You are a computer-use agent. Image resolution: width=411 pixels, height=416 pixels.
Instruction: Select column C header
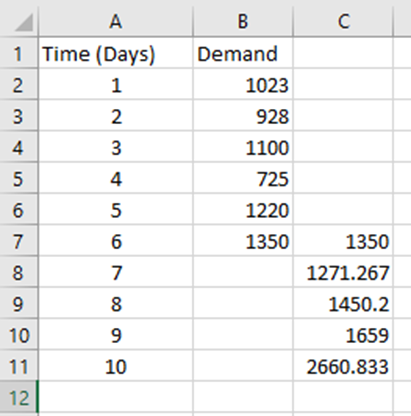(343, 22)
